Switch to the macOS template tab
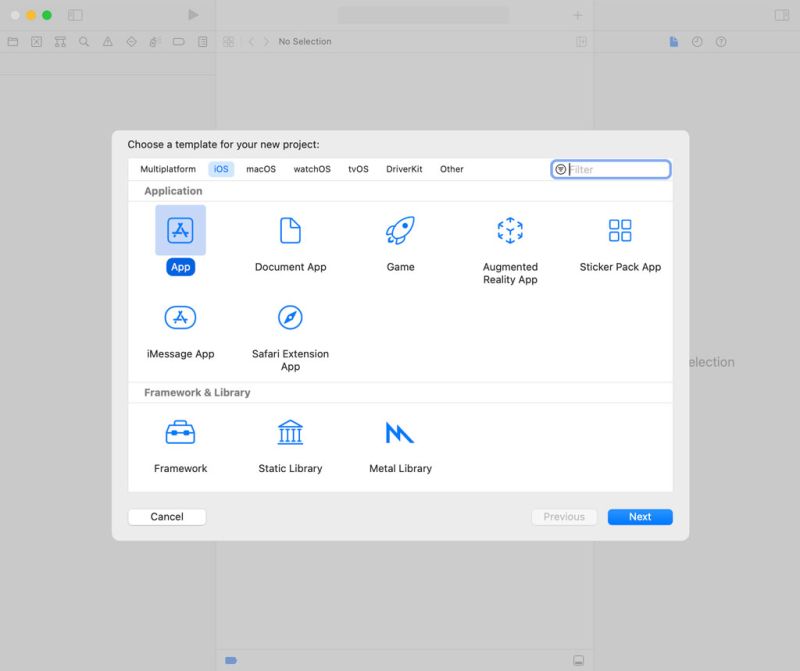This screenshot has height=671, width=800. click(x=260, y=169)
